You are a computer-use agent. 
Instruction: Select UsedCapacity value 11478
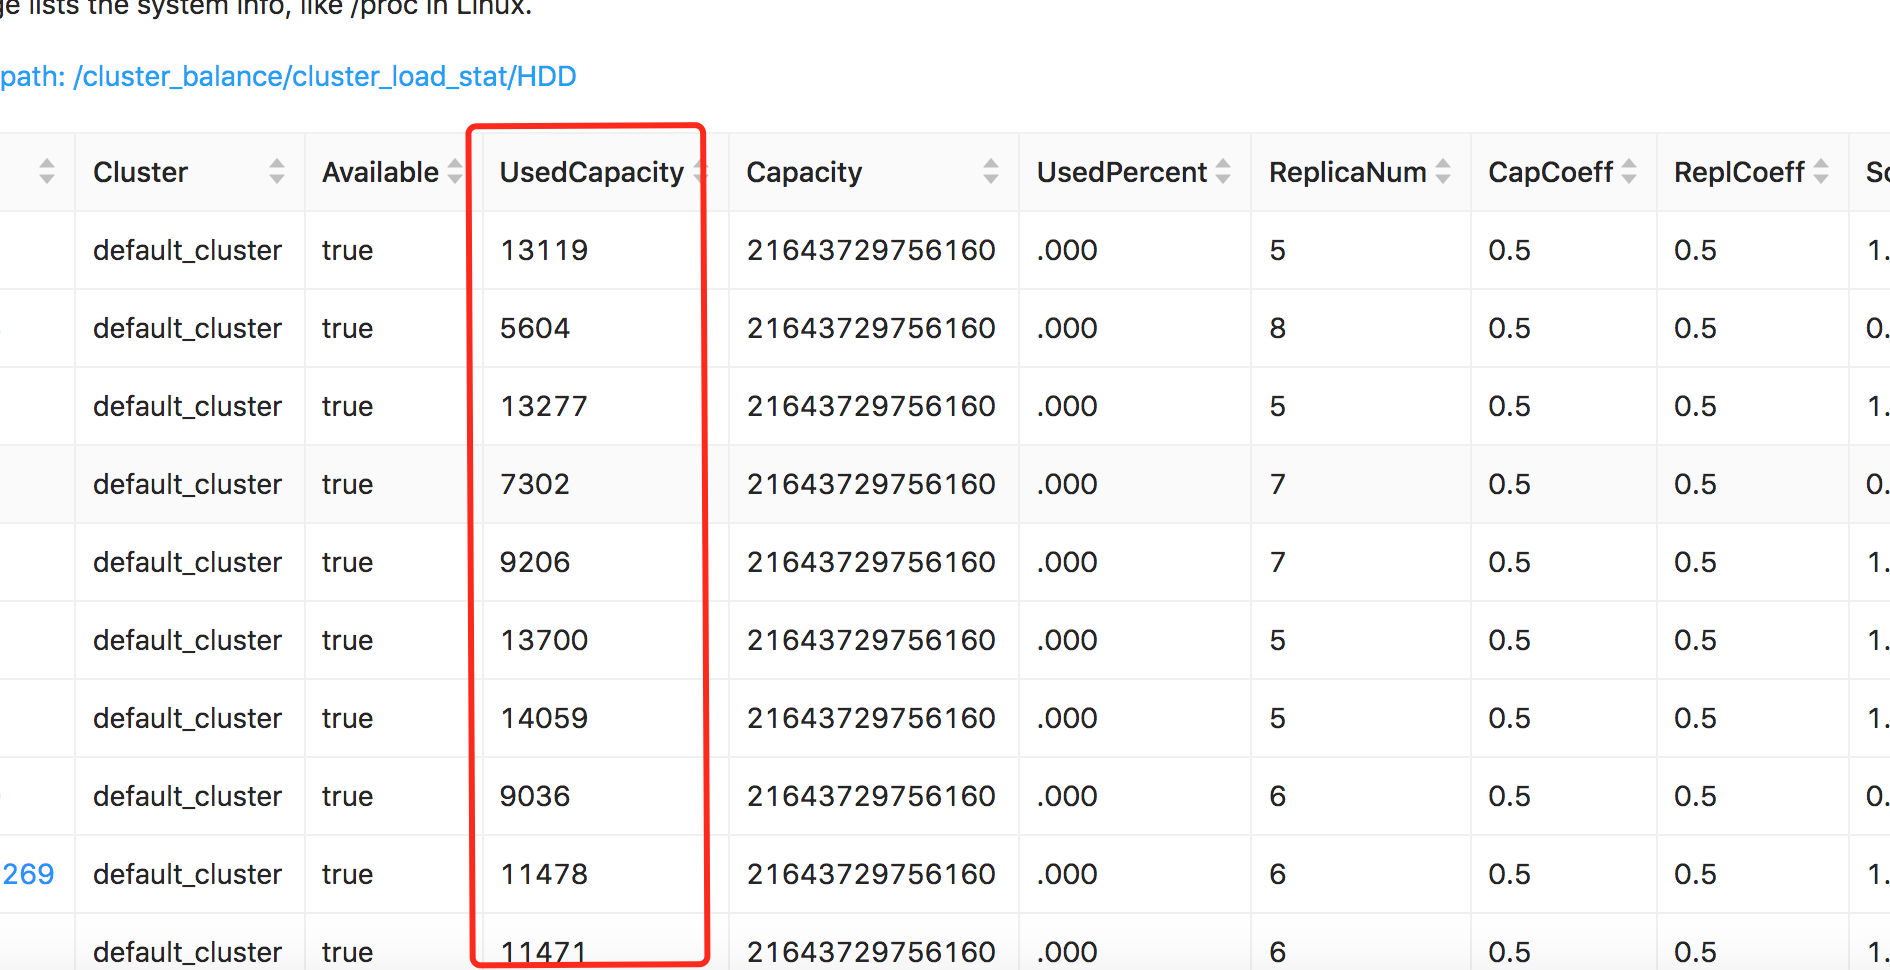point(544,874)
